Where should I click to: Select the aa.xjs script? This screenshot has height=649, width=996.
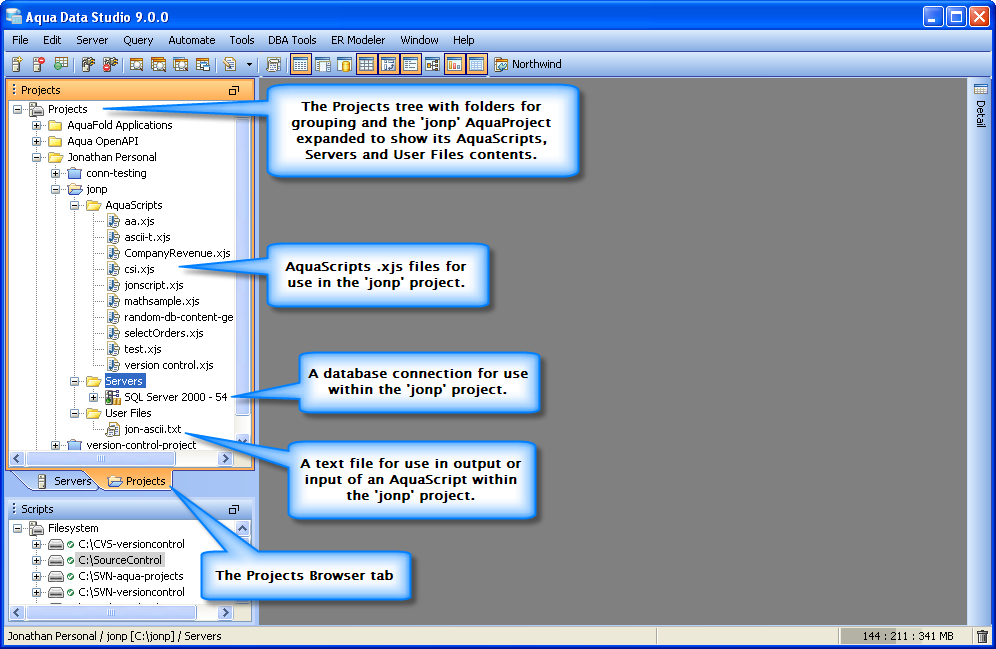coord(139,221)
